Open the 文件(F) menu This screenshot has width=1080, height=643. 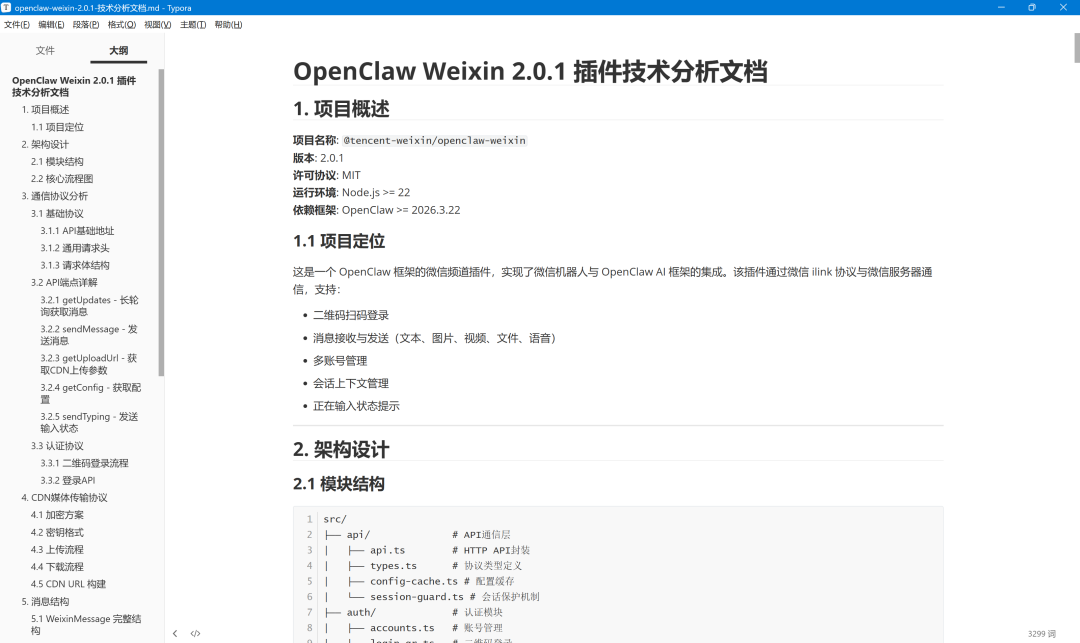[17, 24]
